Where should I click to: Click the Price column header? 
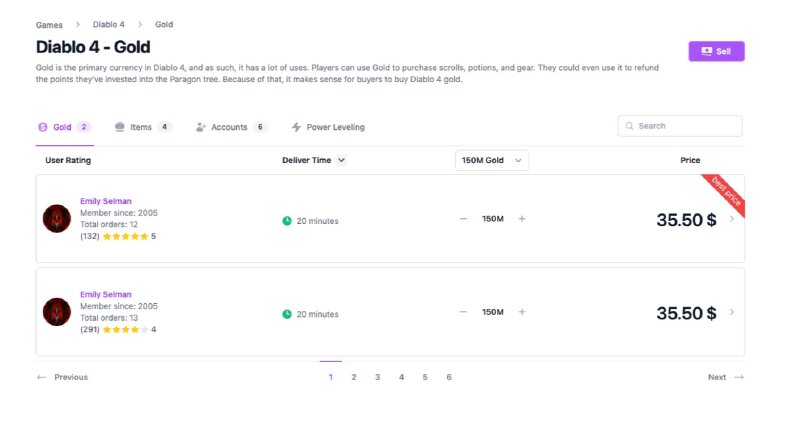pos(690,160)
